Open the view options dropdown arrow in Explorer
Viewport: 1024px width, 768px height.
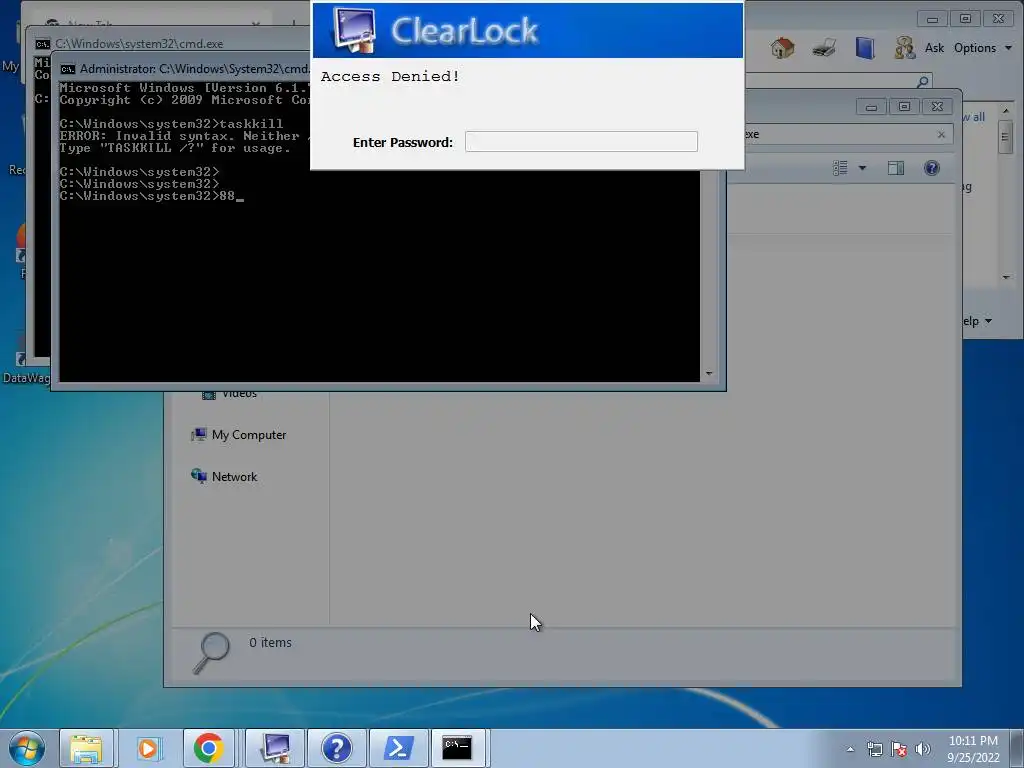coord(862,168)
